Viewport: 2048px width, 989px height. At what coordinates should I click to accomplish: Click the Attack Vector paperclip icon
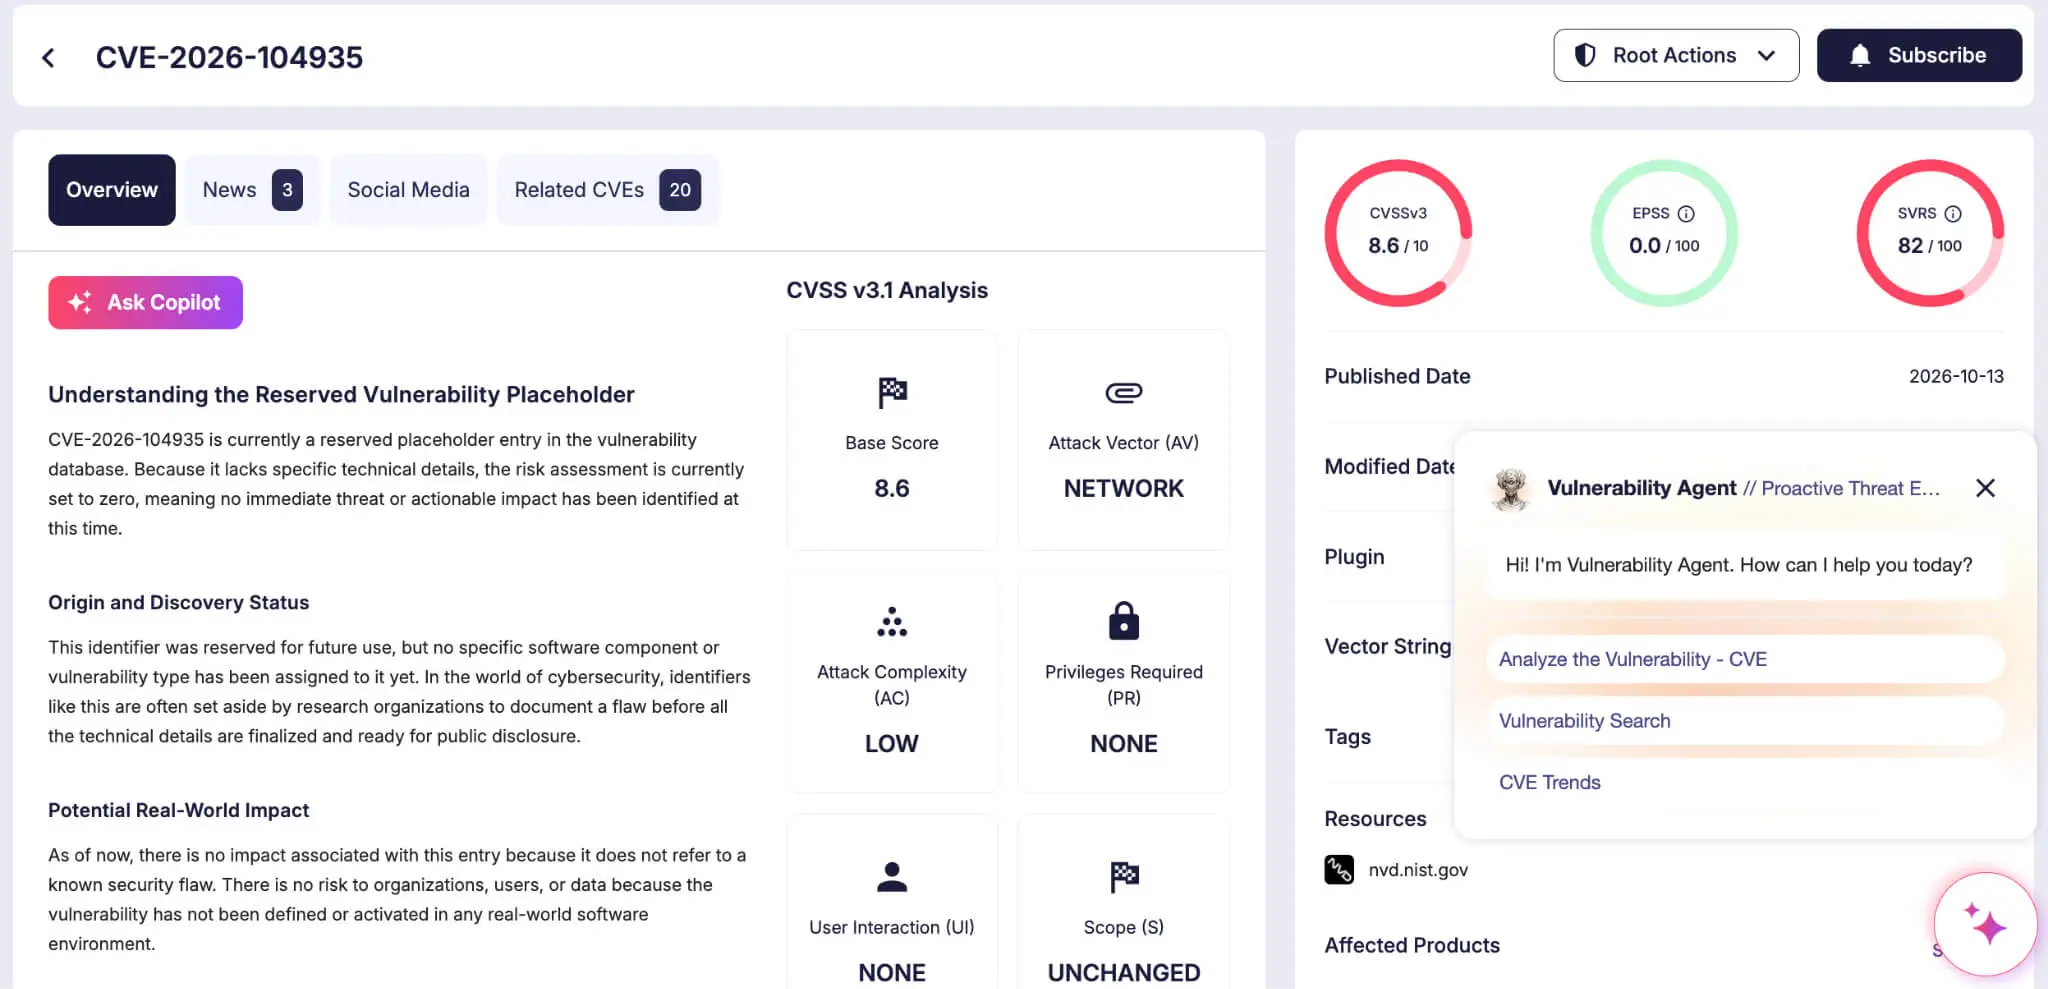pyautogui.click(x=1124, y=392)
